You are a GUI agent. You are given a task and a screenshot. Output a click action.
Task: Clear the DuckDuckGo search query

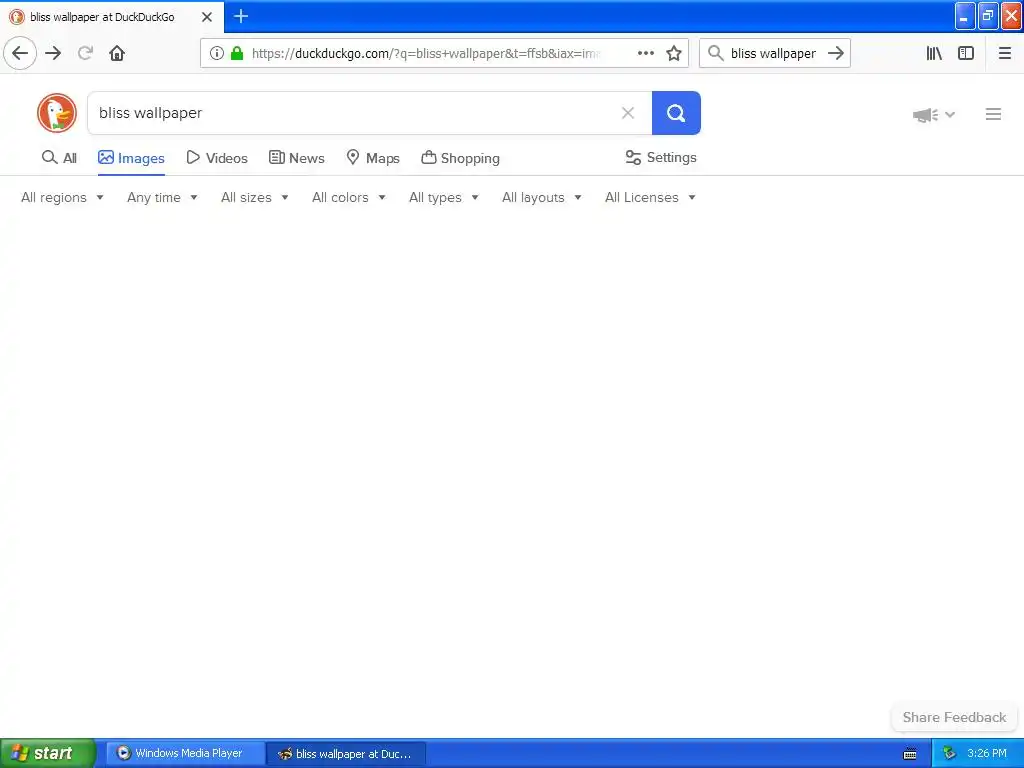coord(628,113)
